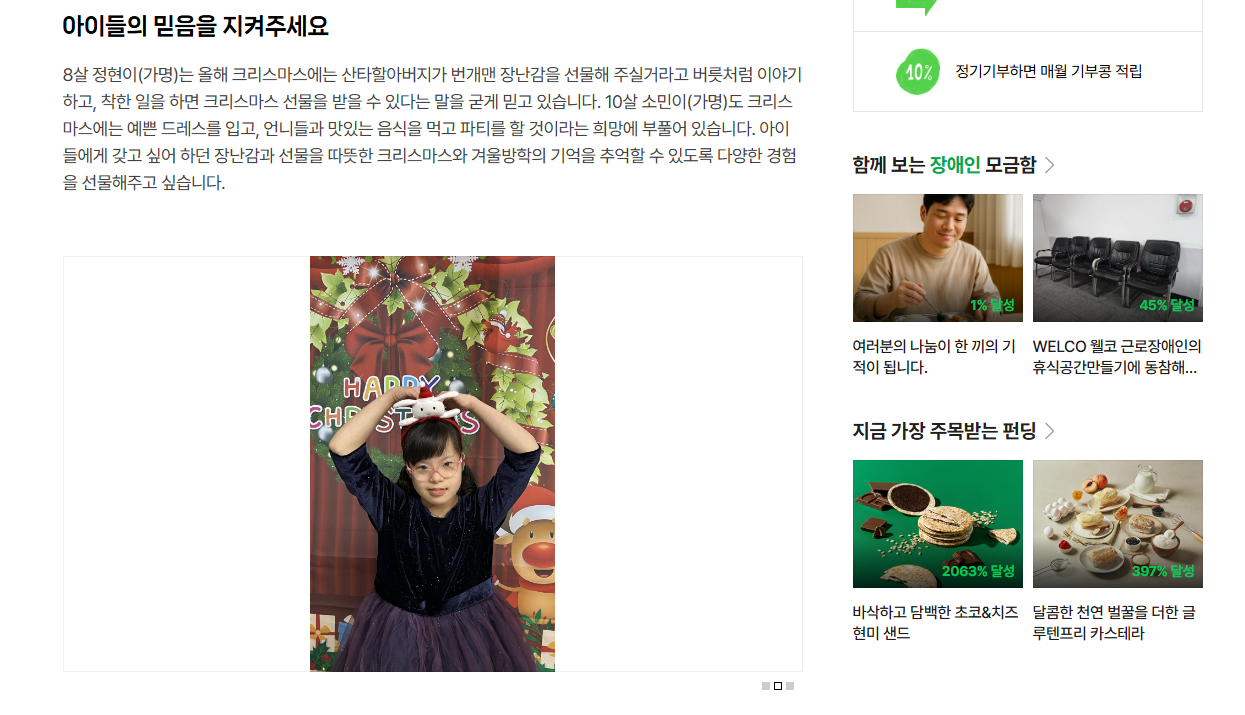Open 바삭하고 담백한 초코&치즈 현미 샌드 link
This screenshot has width=1245, height=715.
pos(935,622)
